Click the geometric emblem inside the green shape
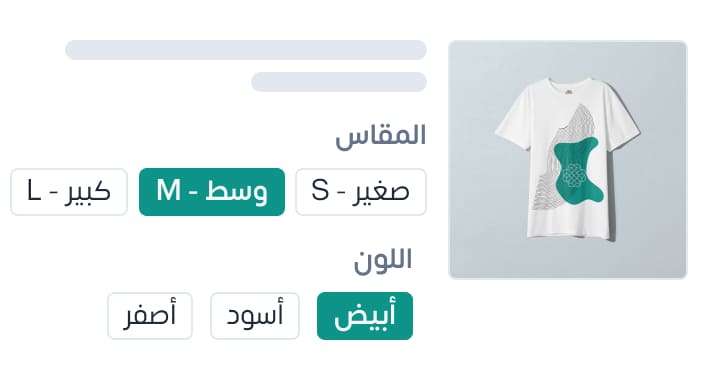This screenshot has width=728, height=380. click(572, 176)
